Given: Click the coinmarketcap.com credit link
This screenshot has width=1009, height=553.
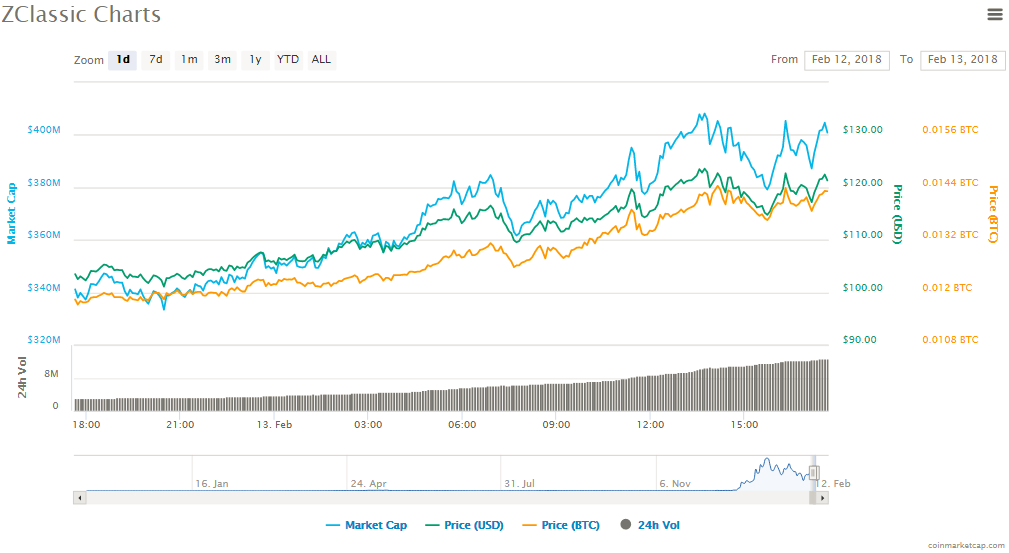Looking at the screenshot, I should coord(966,545).
